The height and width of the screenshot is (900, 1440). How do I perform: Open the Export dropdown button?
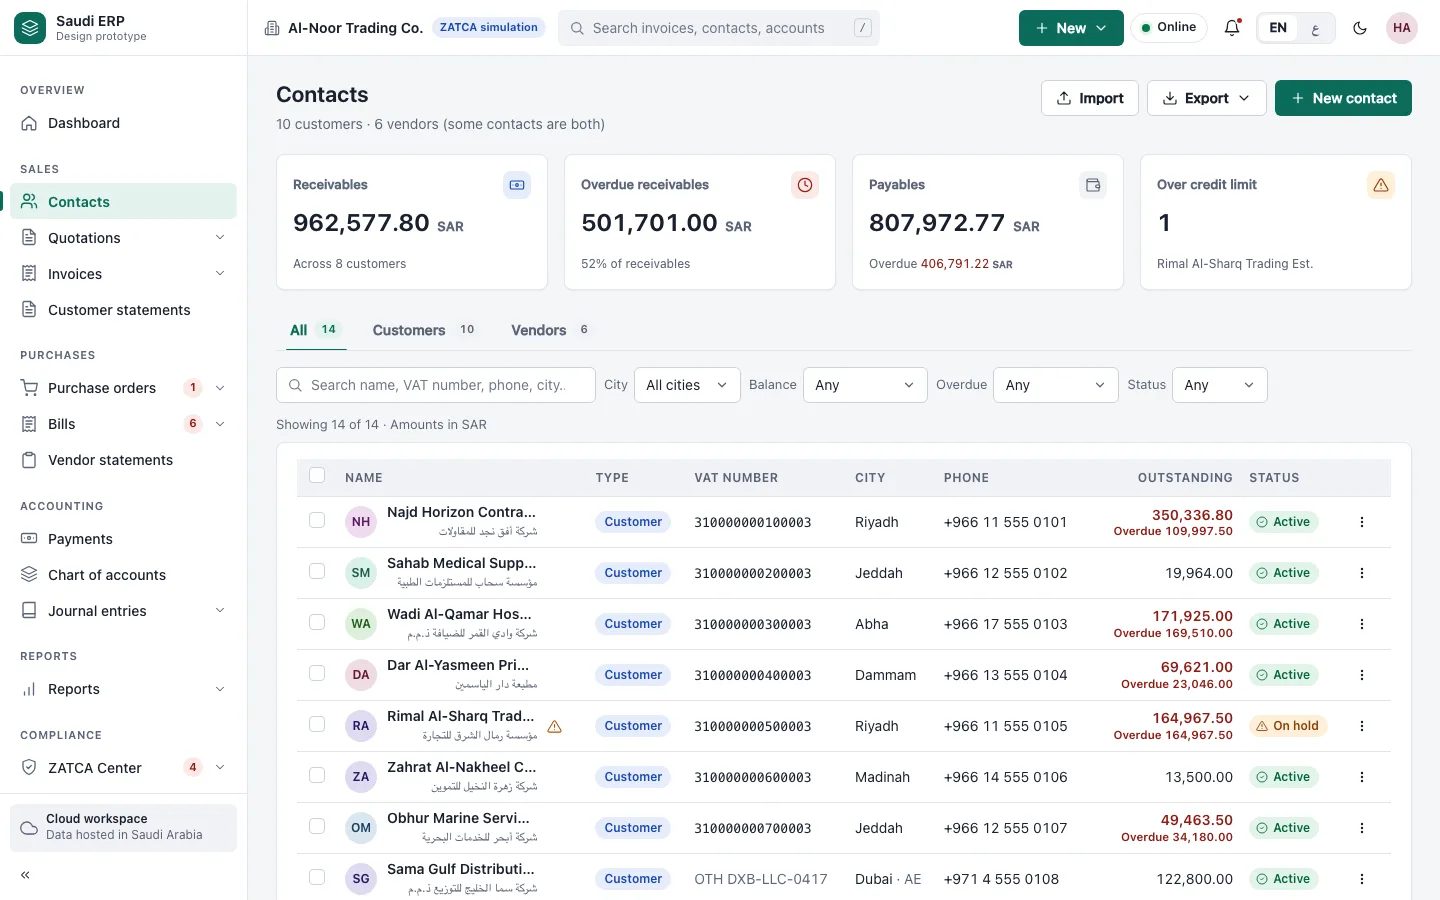tap(1207, 98)
